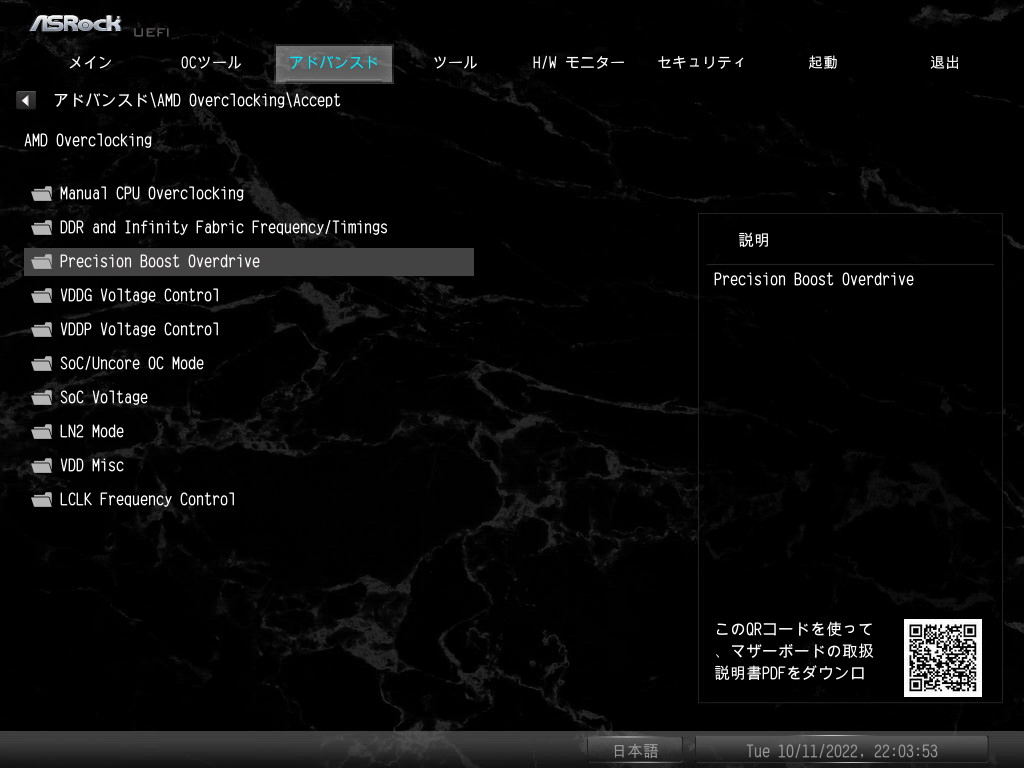
Task: Click the ASRock UEFI logo
Action: pos(99,25)
